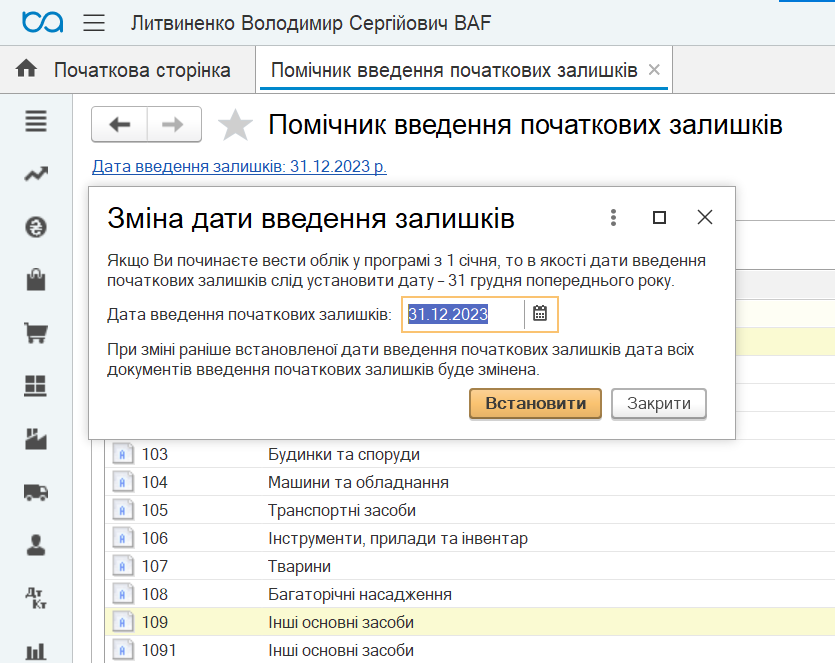Click account icon in row 105
The width and height of the screenshot is (835, 663).
click(x=123, y=510)
